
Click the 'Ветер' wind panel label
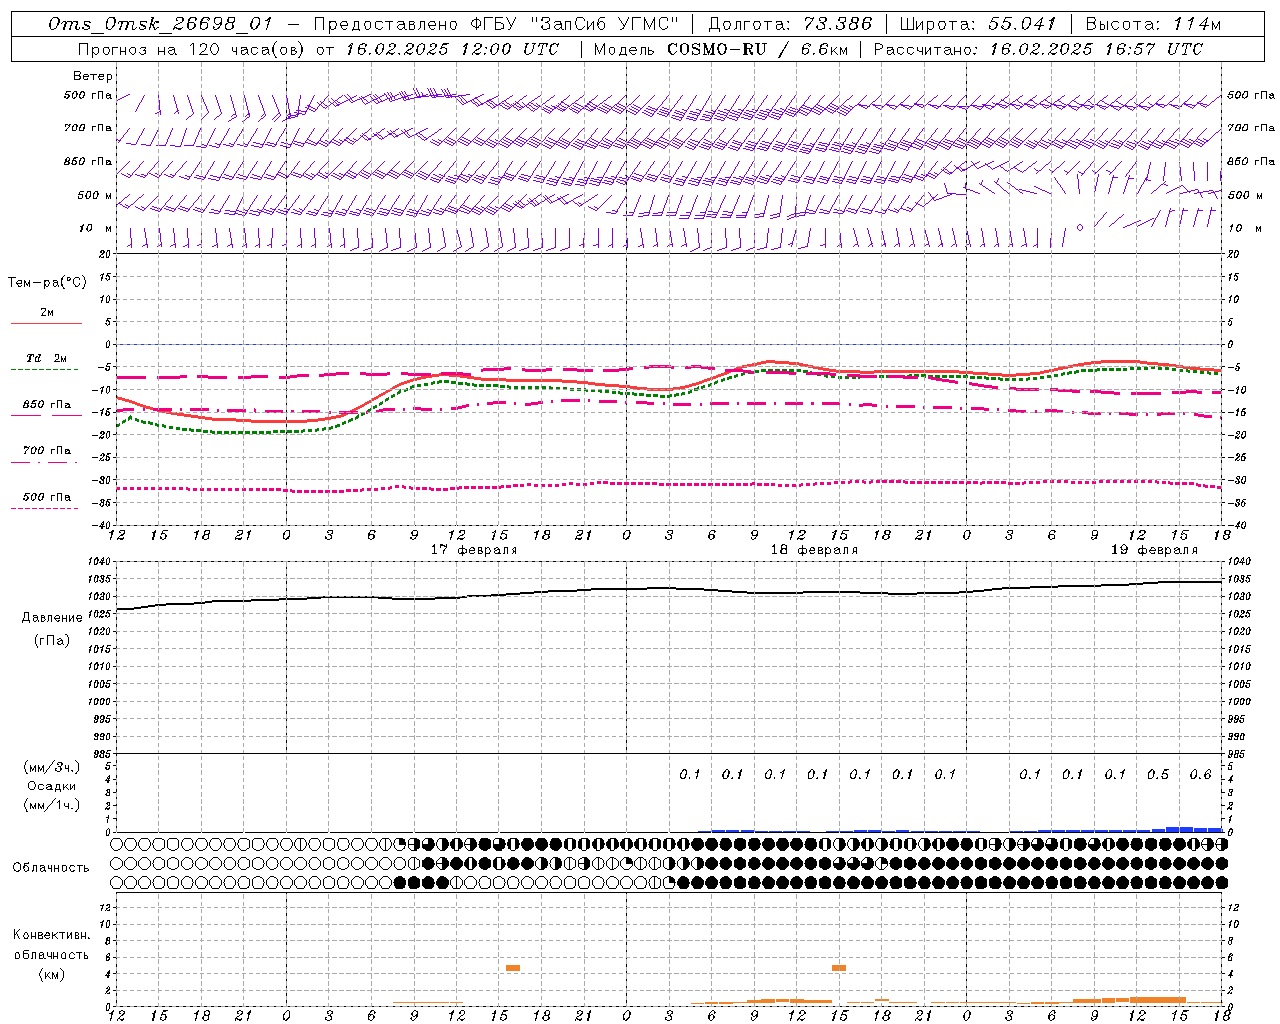coord(93,76)
